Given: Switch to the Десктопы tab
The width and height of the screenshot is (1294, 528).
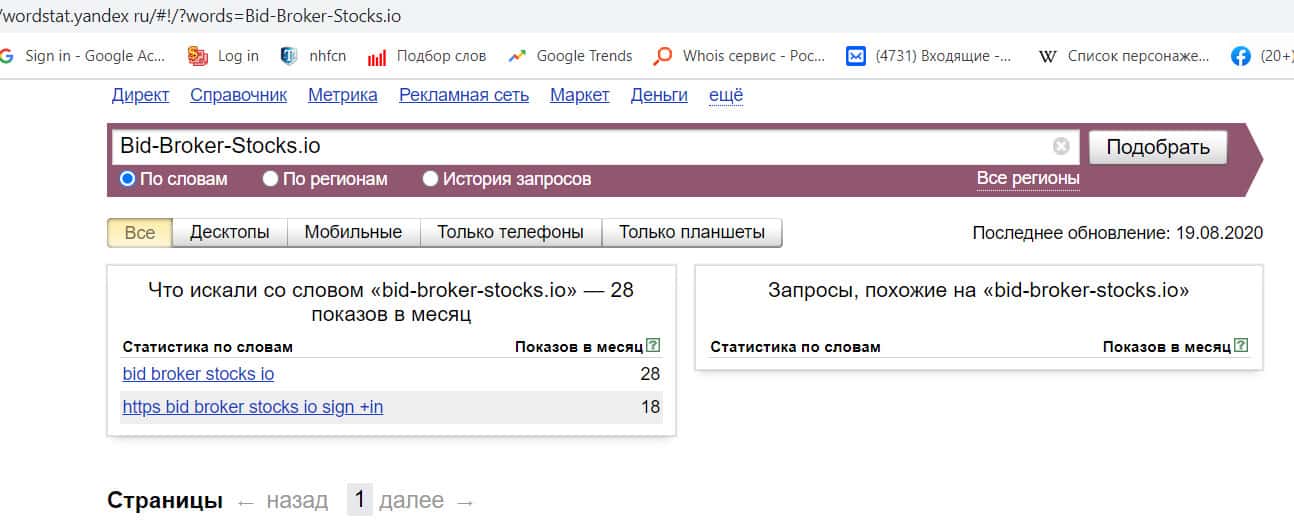Looking at the screenshot, I should click(x=230, y=232).
